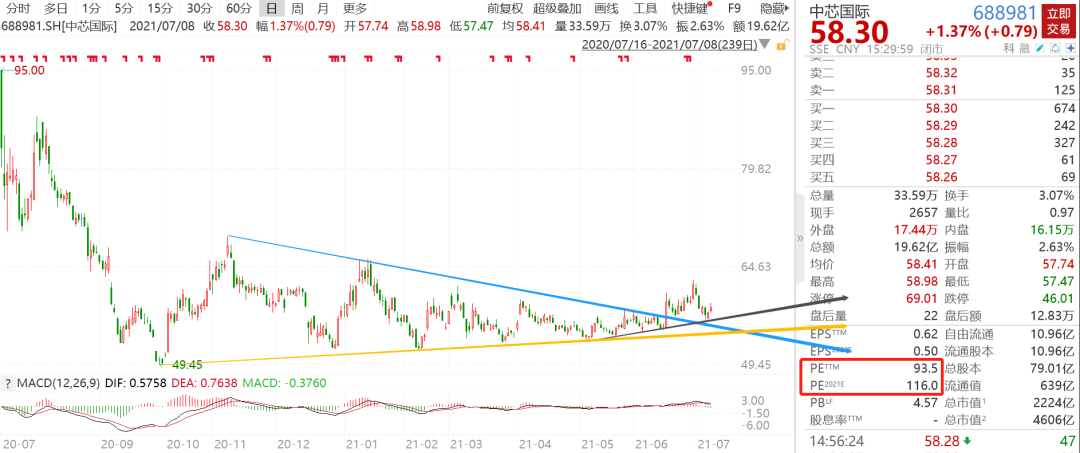Add stock to watchlist with plus icon

(1071, 48)
